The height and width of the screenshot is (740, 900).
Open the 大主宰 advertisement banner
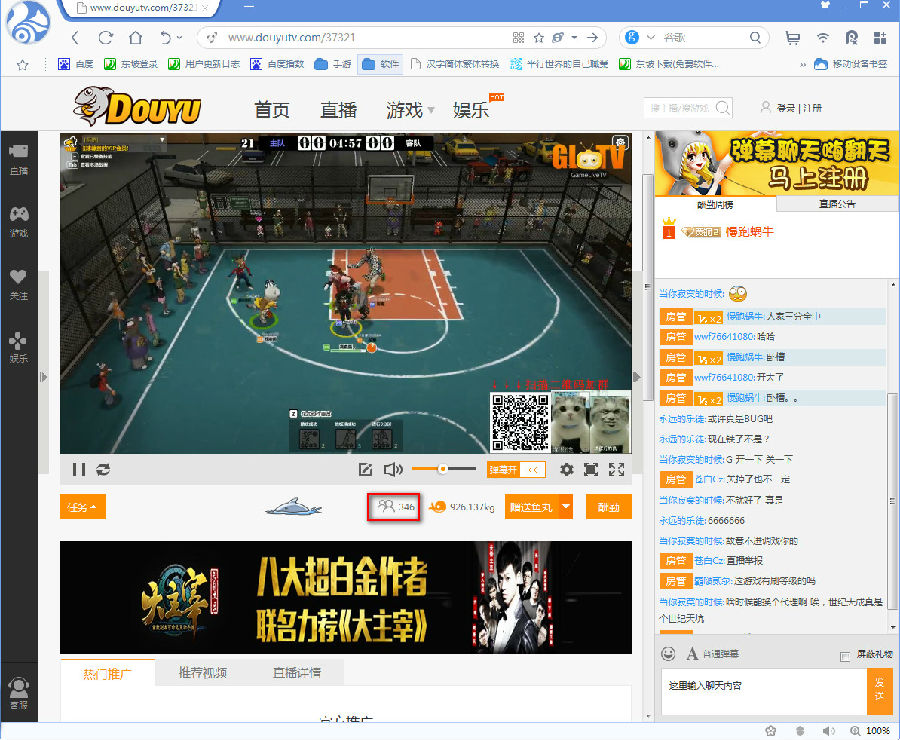346,597
